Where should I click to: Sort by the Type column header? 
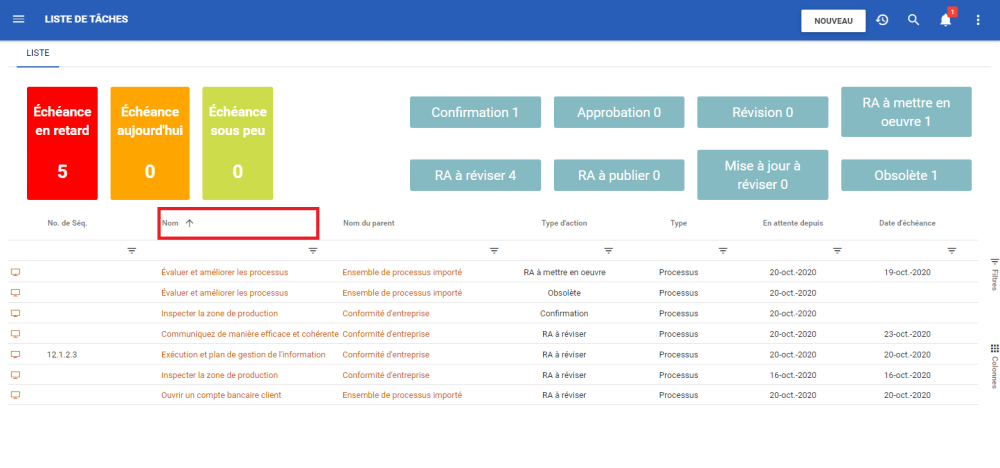coord(679,223)
